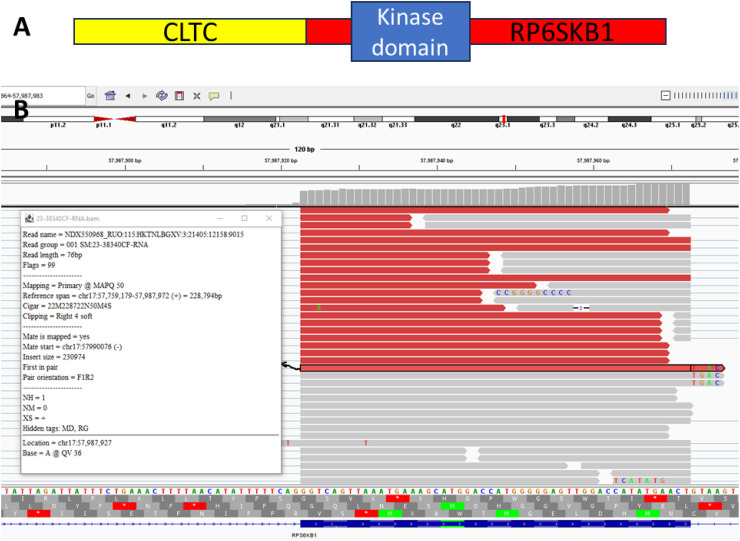Click the 57,987,940 bp ruler label
740x541 pixels.
[x=437, y=161]
